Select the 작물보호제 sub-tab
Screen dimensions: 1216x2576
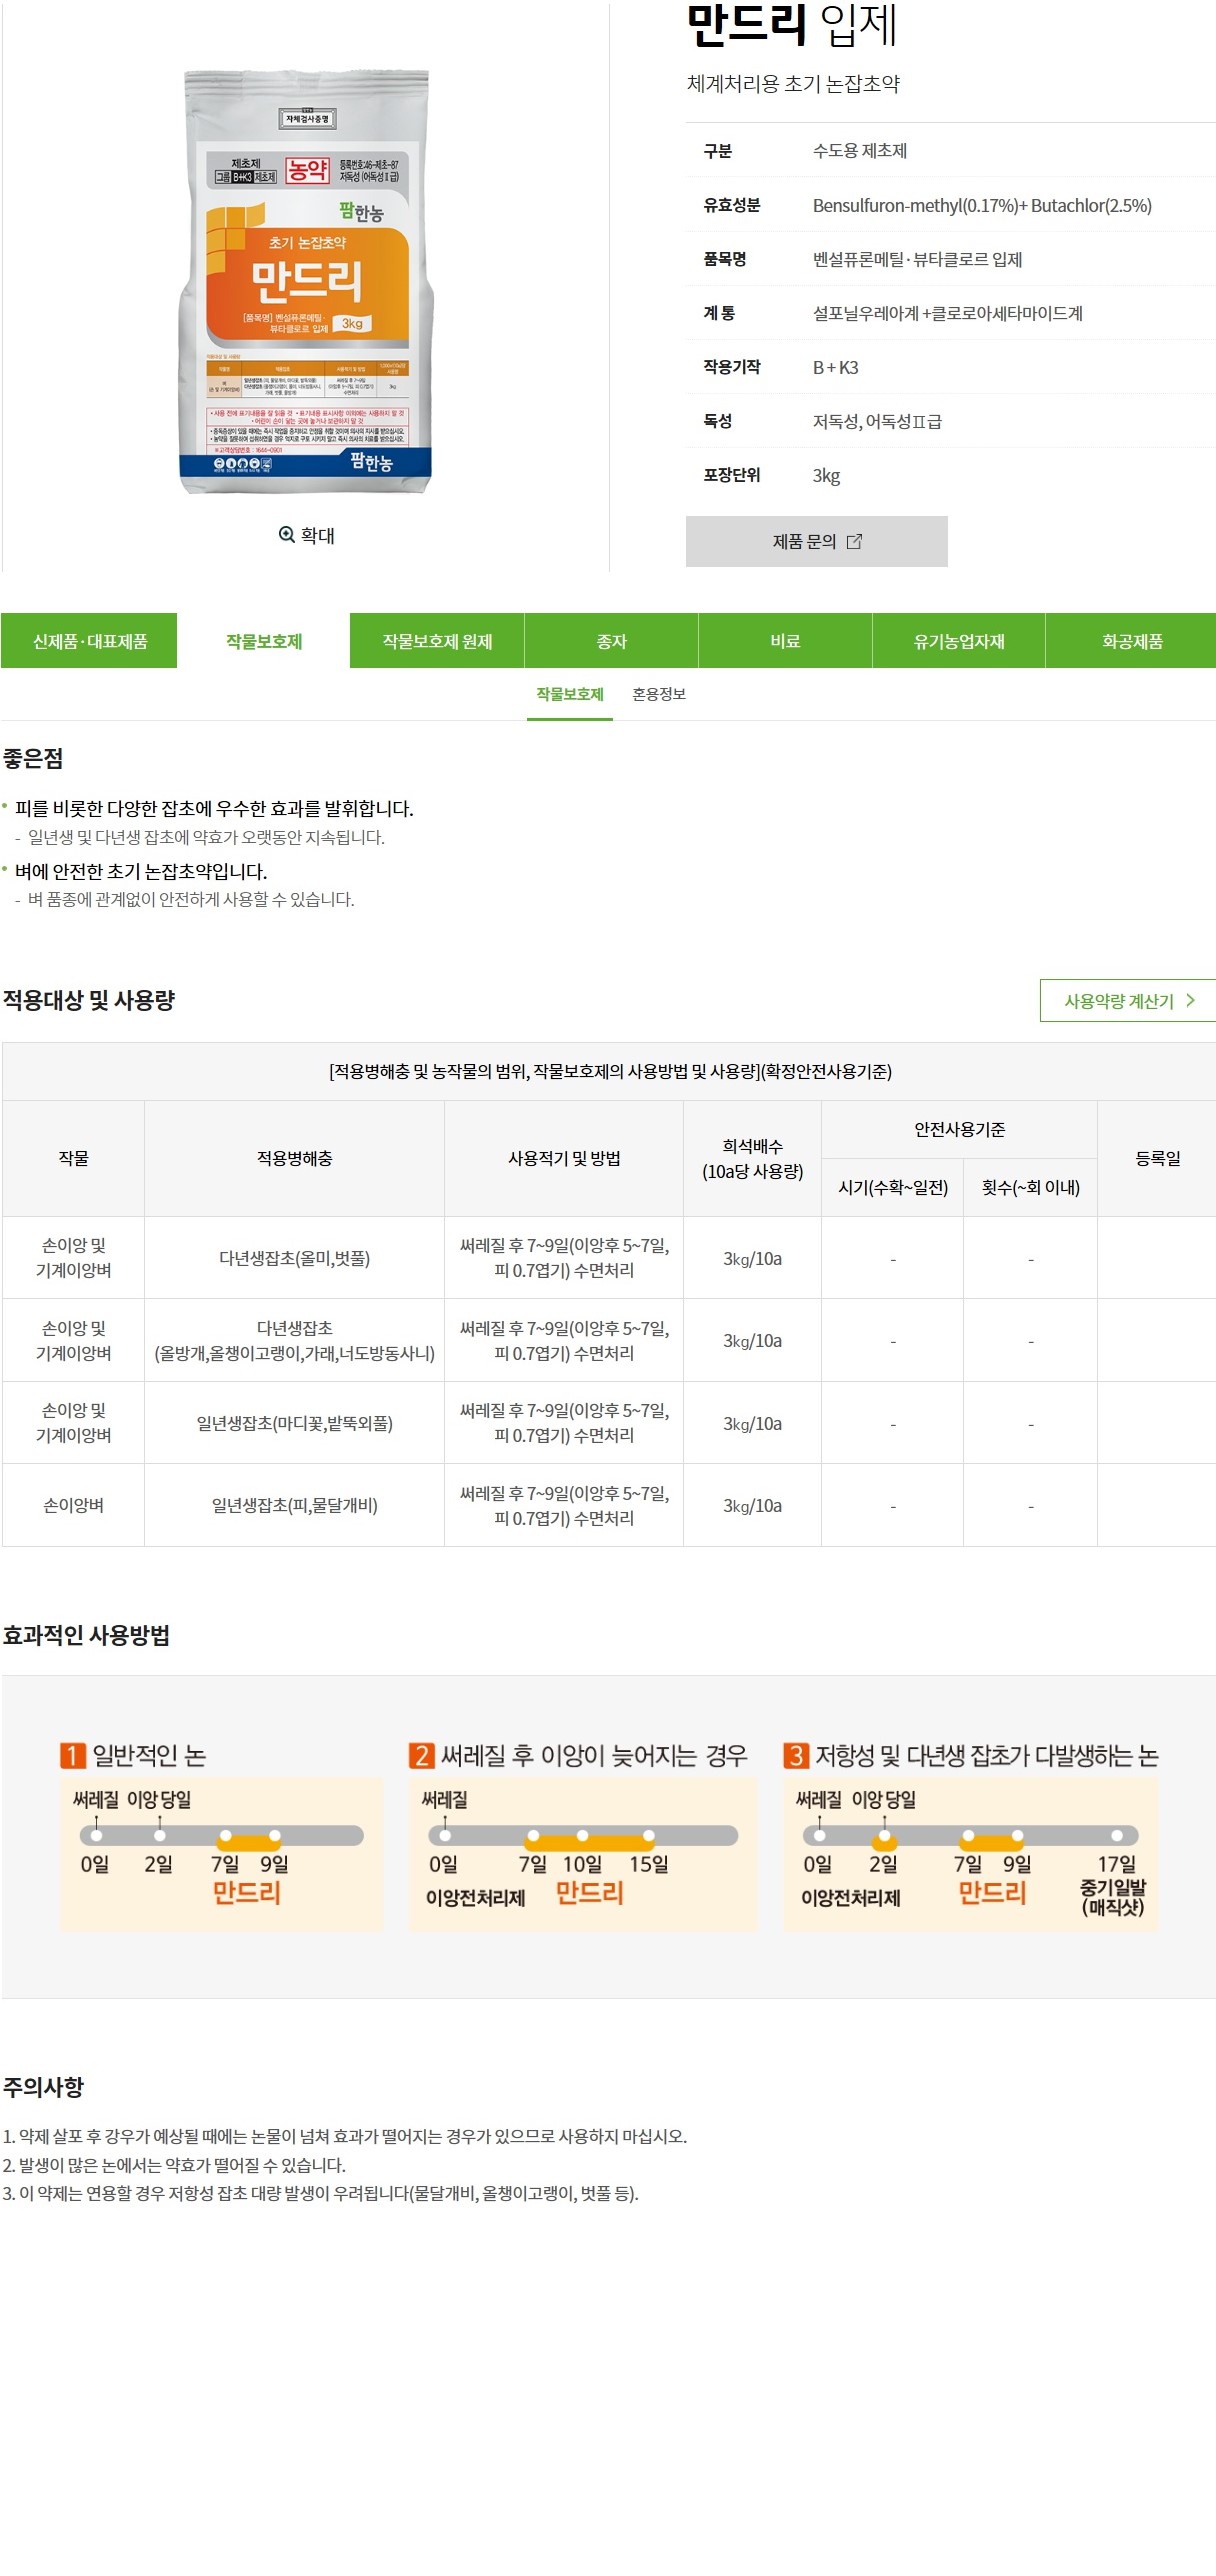[570, 695]
